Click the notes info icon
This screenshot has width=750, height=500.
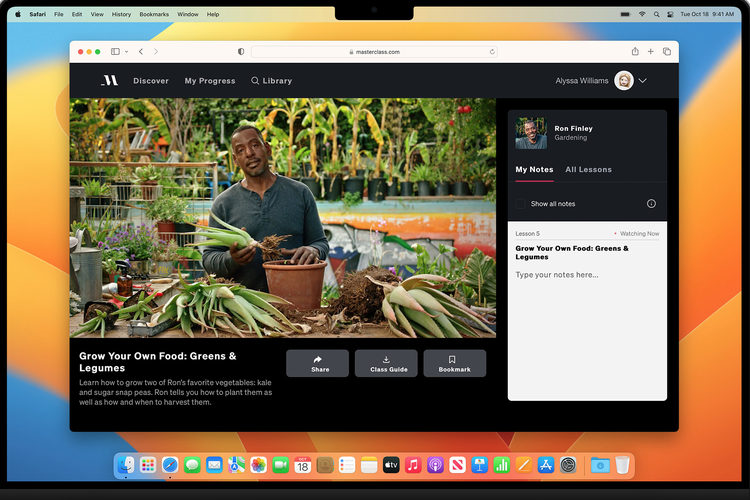pyautogui.click(x=651, y=204)
